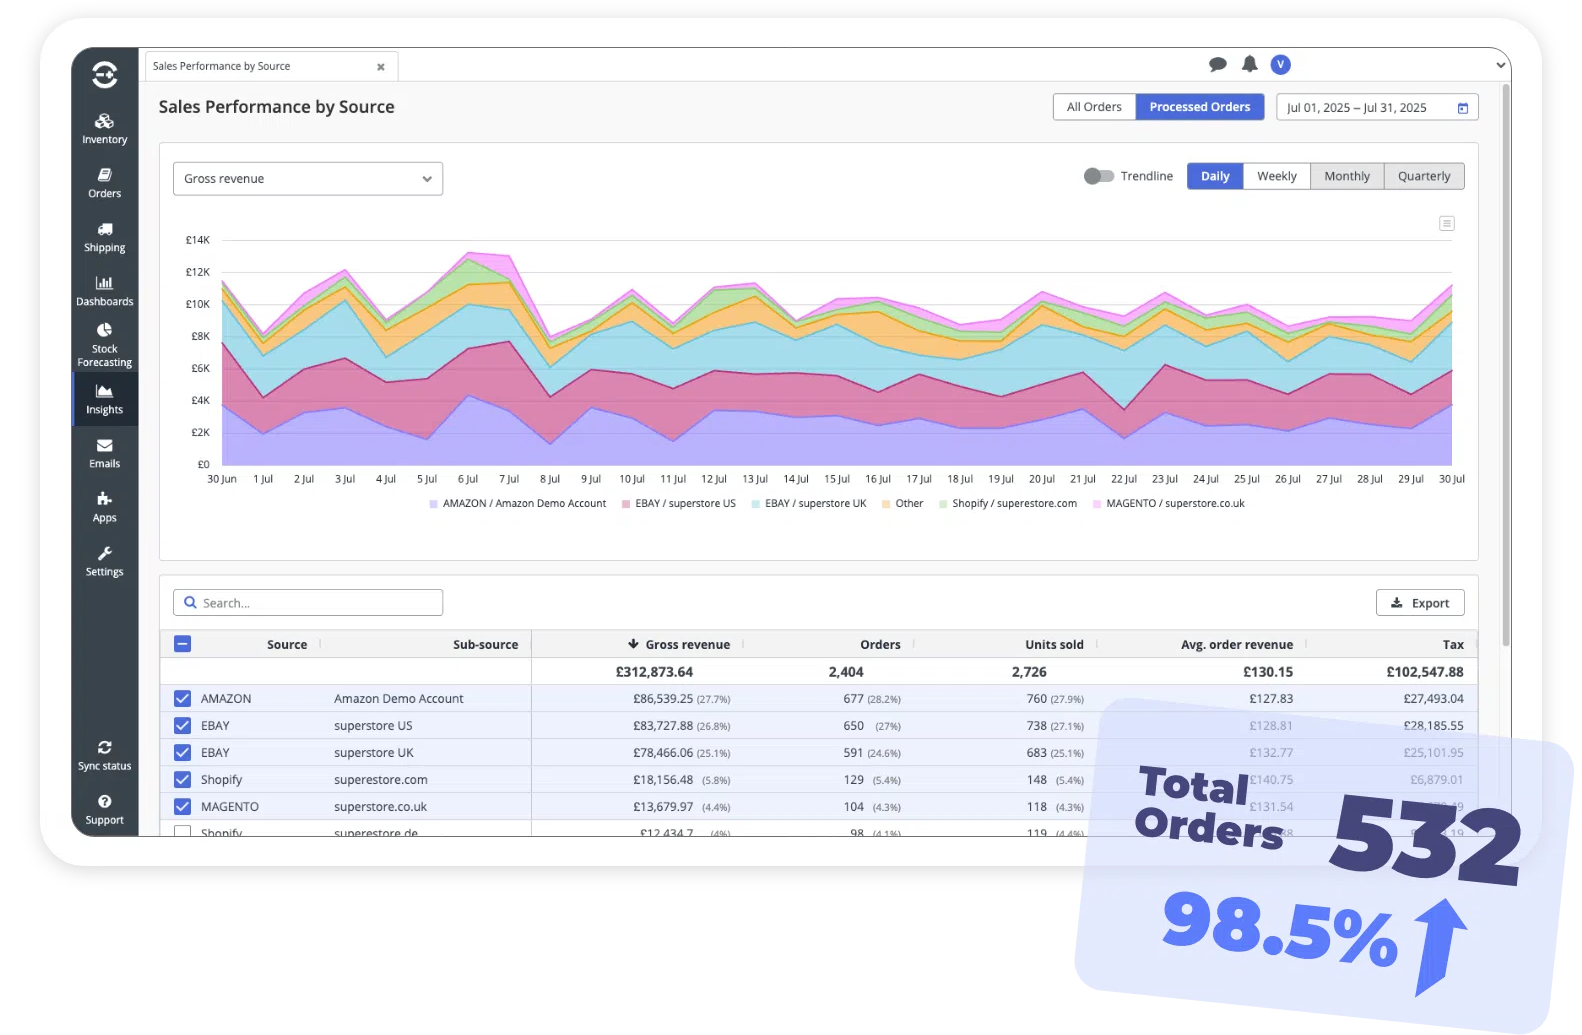This screenshot has height=1035, width=1582.
Task: Toggle the Trendline switch
Action: 1098,176
